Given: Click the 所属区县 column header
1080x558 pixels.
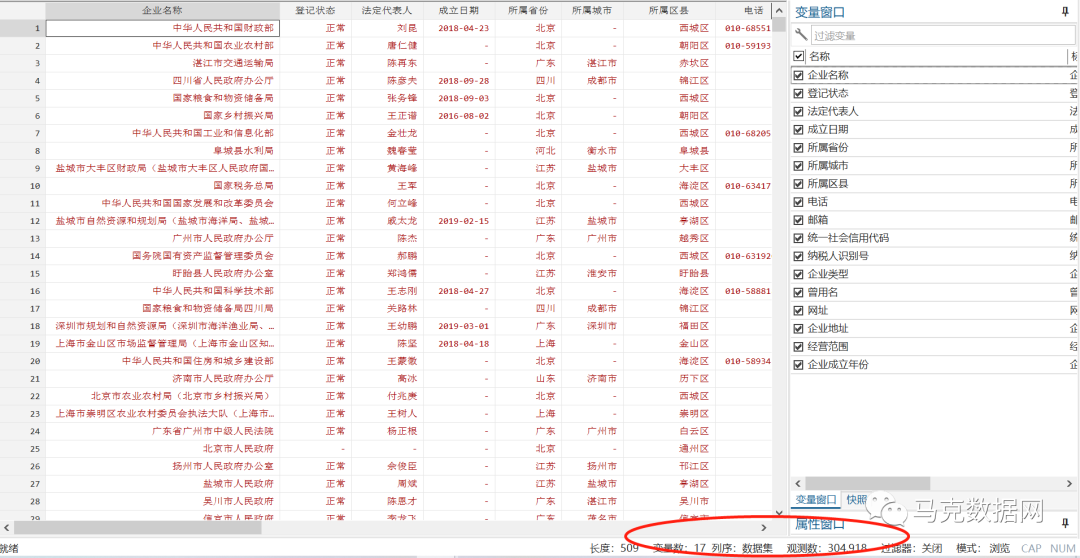Looking at the screenshot, I should click(669, 10).
